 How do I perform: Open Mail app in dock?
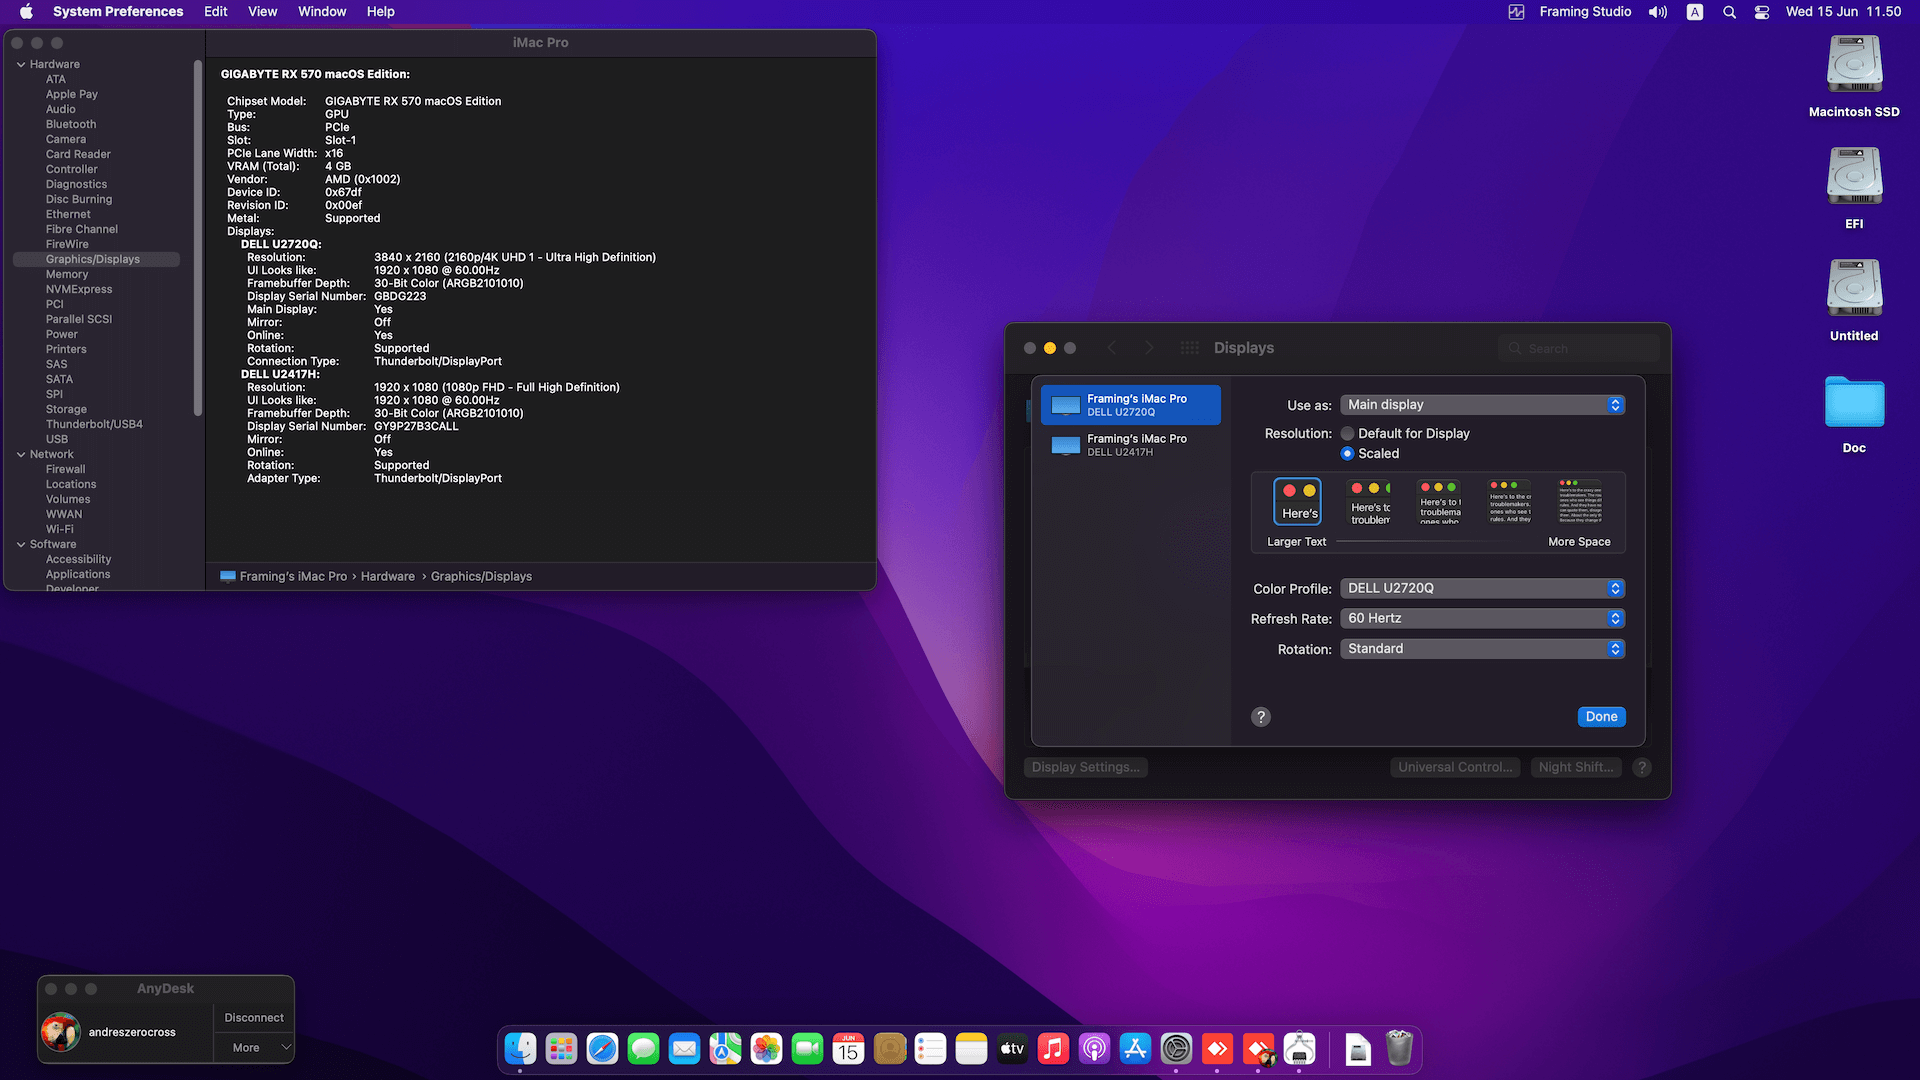click(684, 1048)
